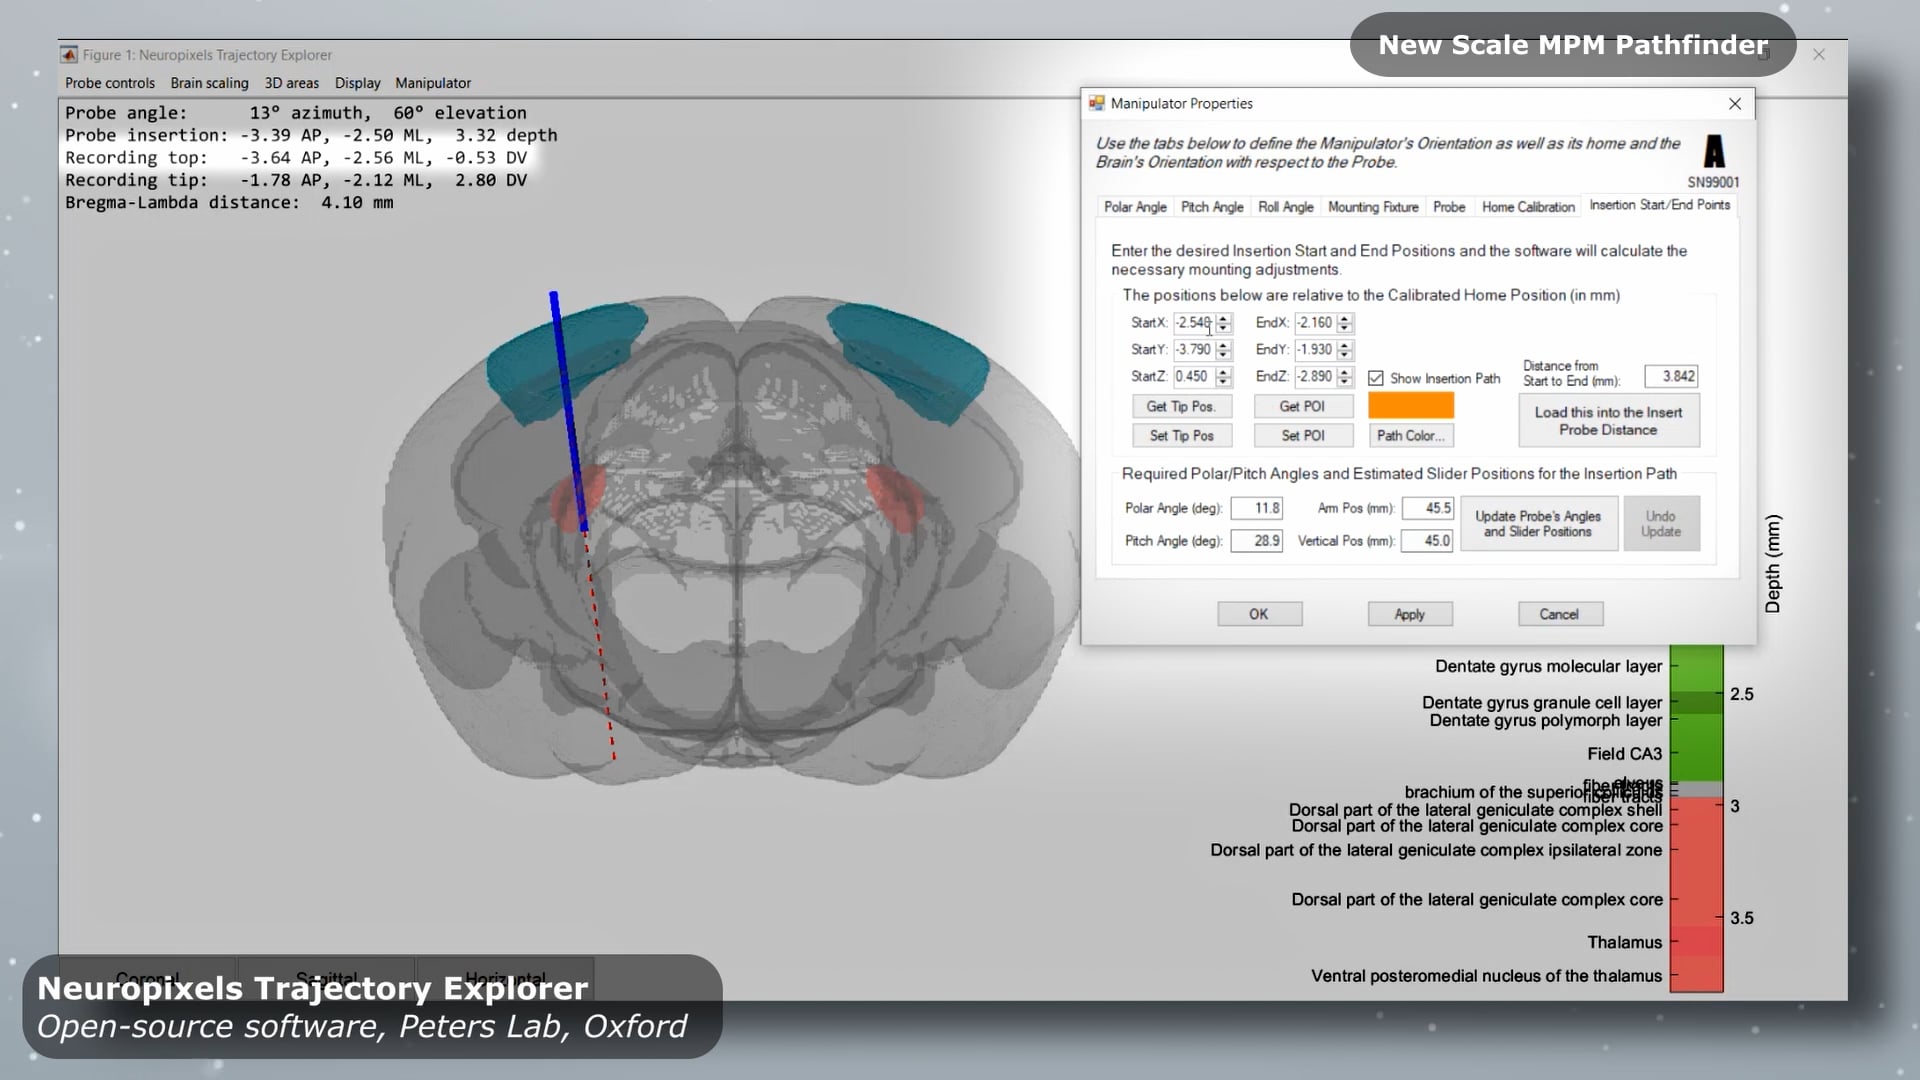
Task: Click the orange insertion path color swatch
Action: click(1410, 405)
